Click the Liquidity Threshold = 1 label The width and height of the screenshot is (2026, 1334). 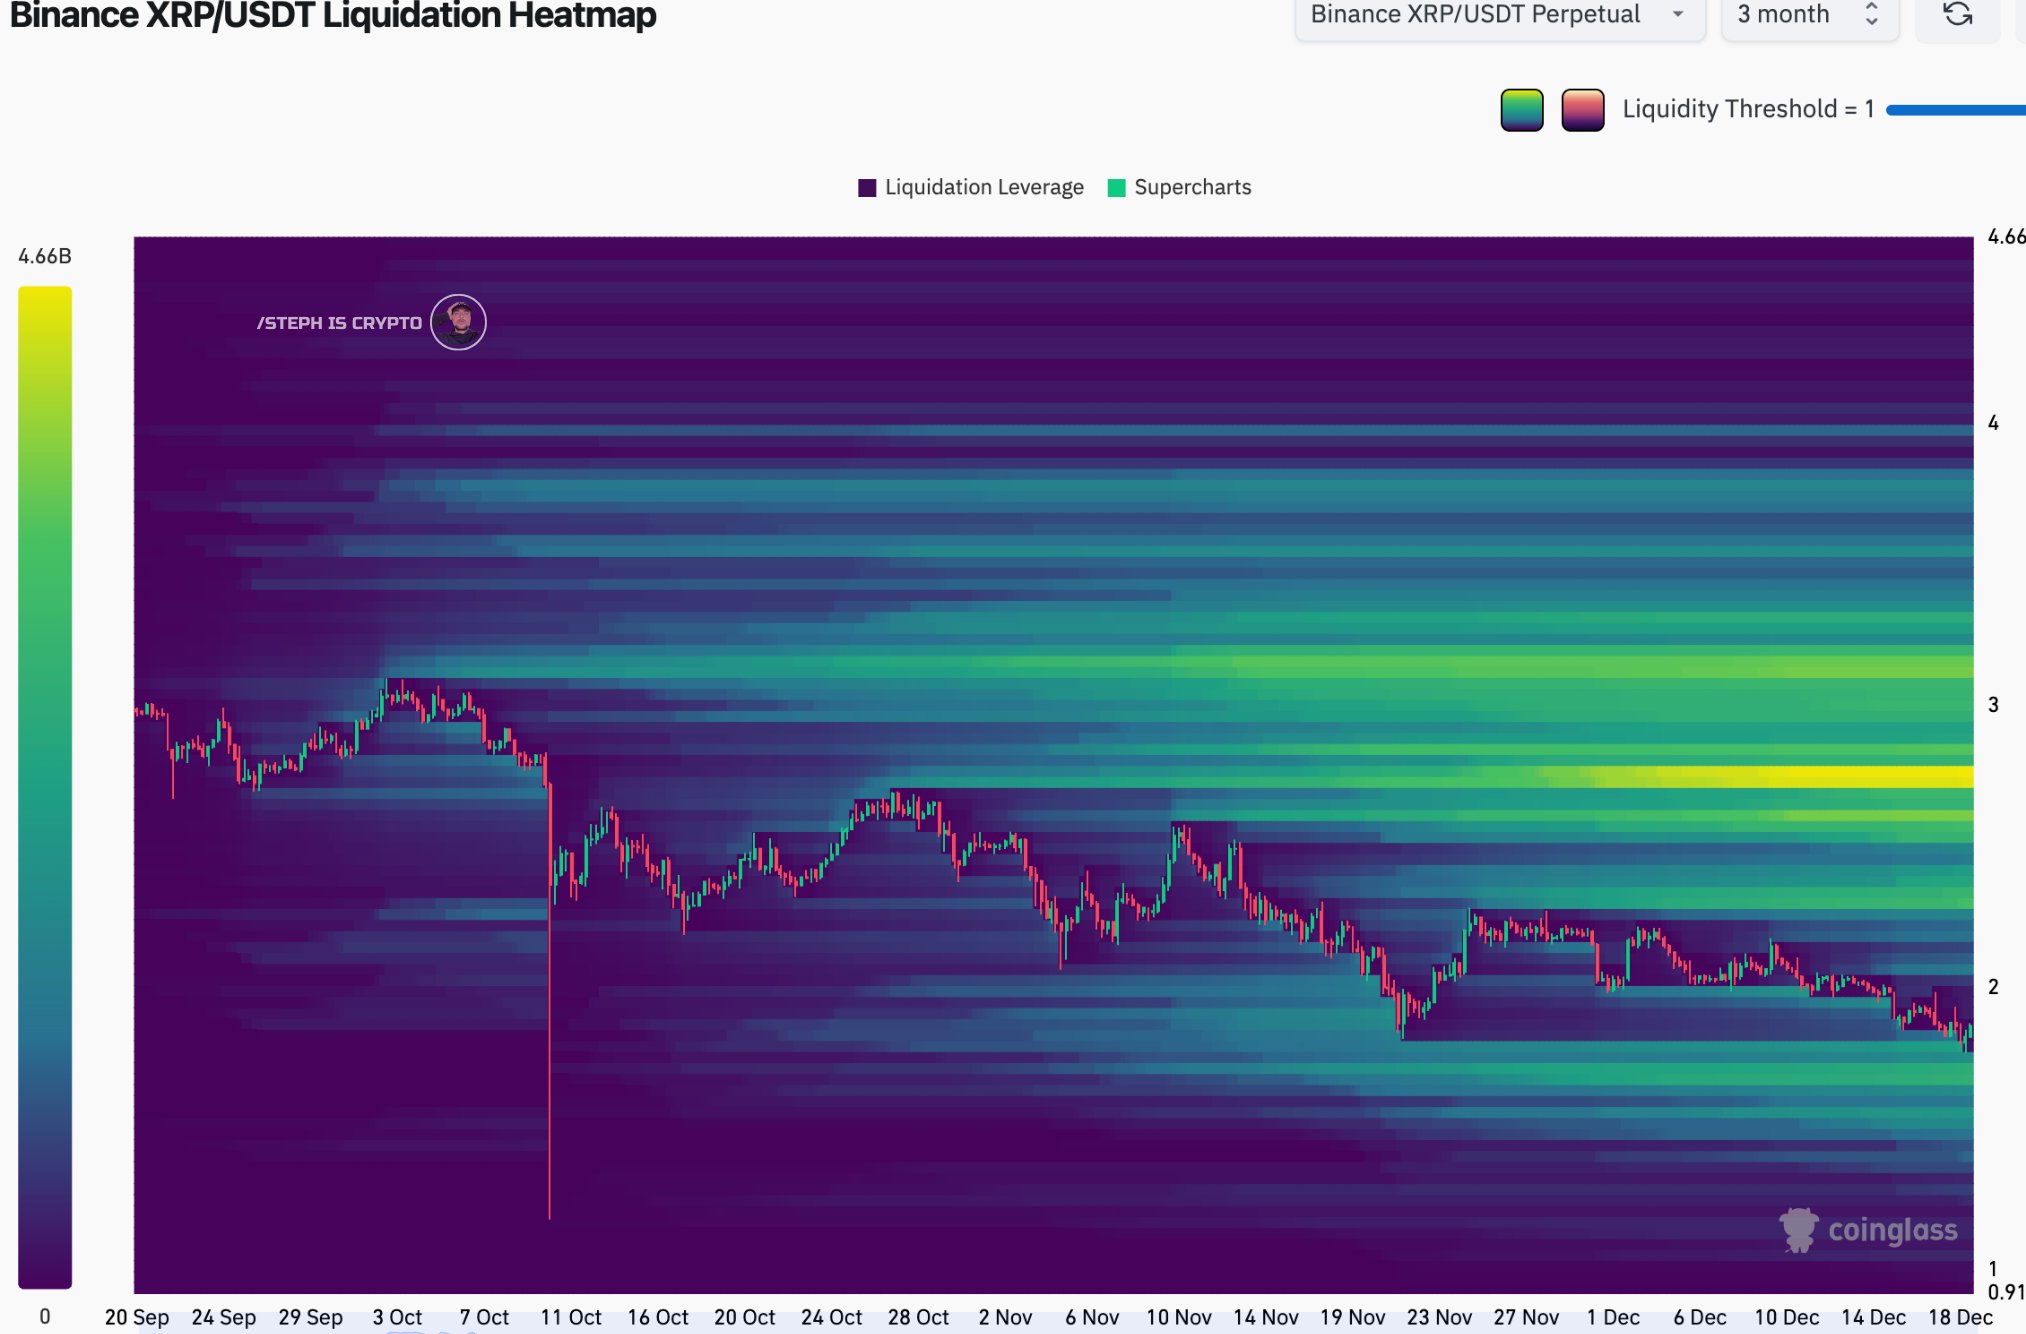click(x=1748, y=108)
